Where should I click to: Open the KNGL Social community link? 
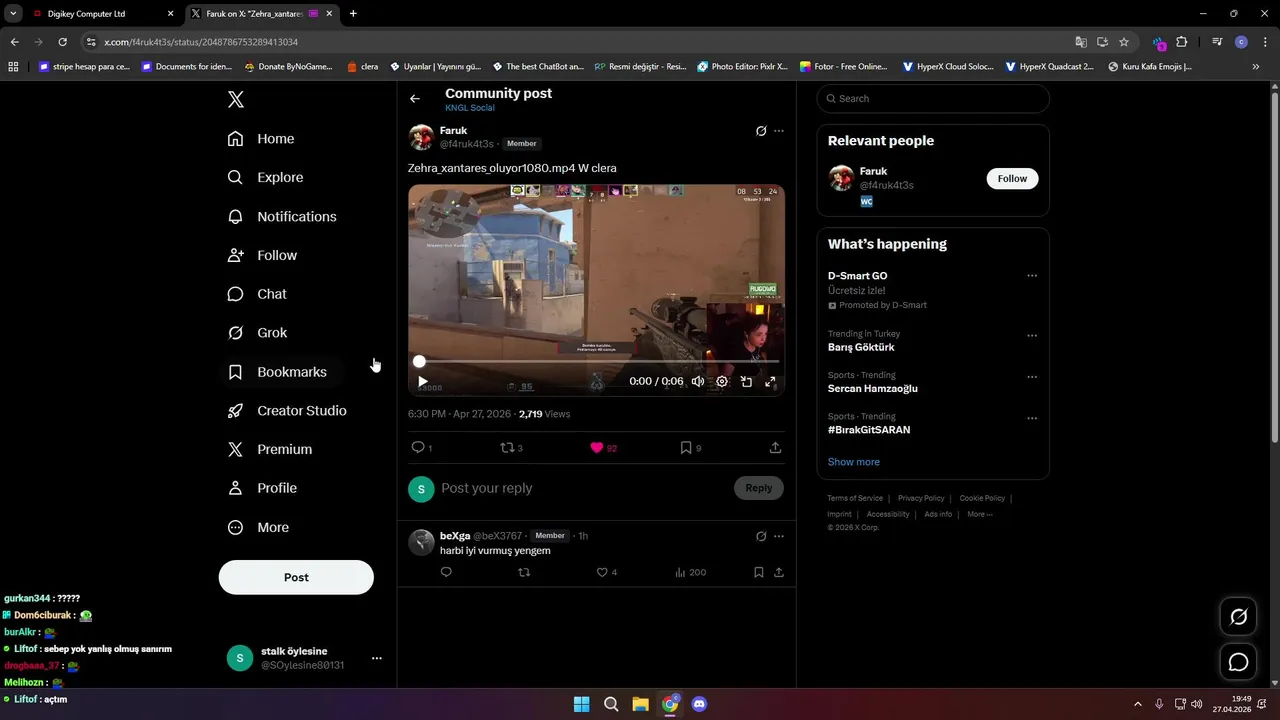470,108
